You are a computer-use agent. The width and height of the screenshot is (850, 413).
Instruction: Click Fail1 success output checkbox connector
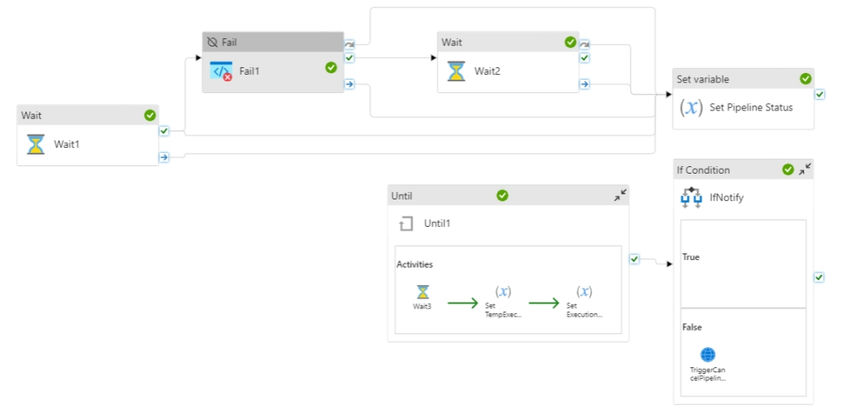pyautogui.click(x=349, y=57)
